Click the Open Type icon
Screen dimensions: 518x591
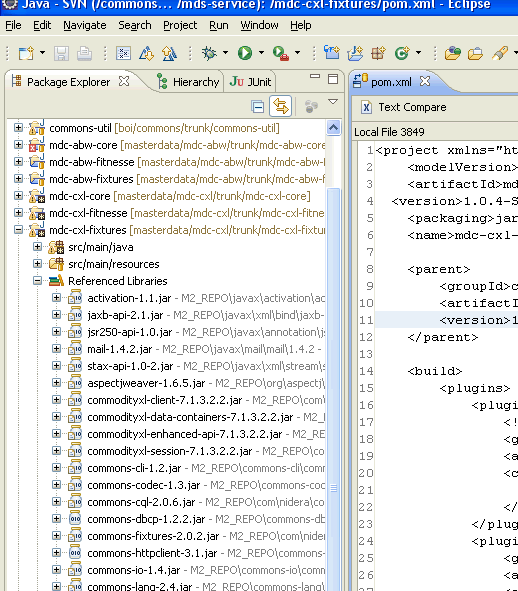coord(453,53)
